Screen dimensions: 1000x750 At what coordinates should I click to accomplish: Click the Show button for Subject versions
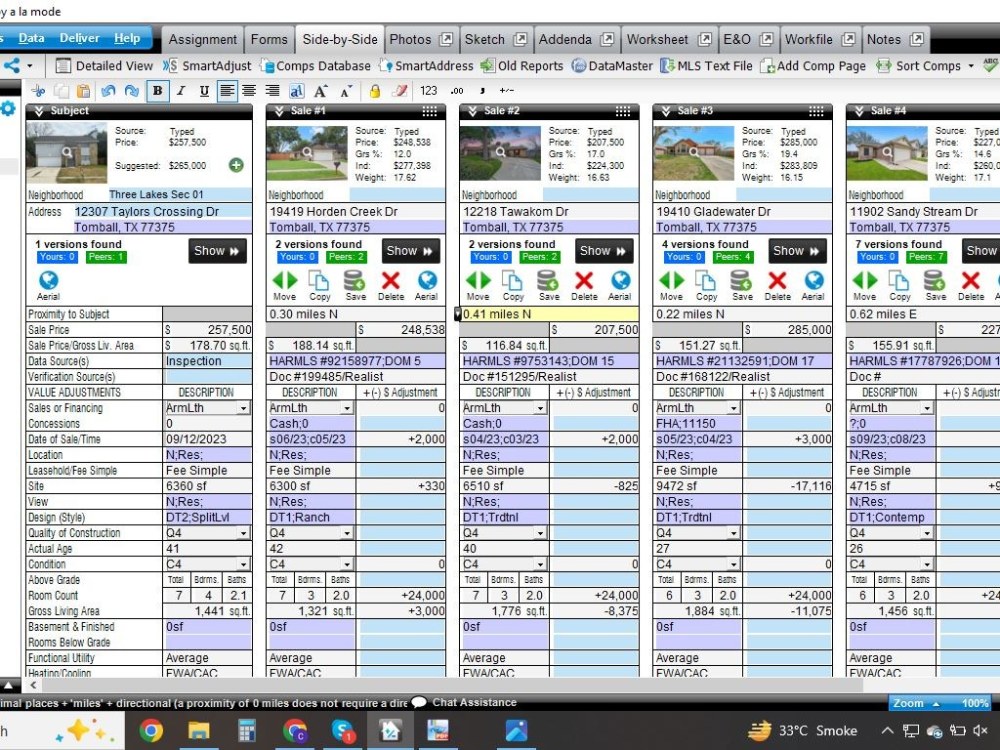point(217,251)
